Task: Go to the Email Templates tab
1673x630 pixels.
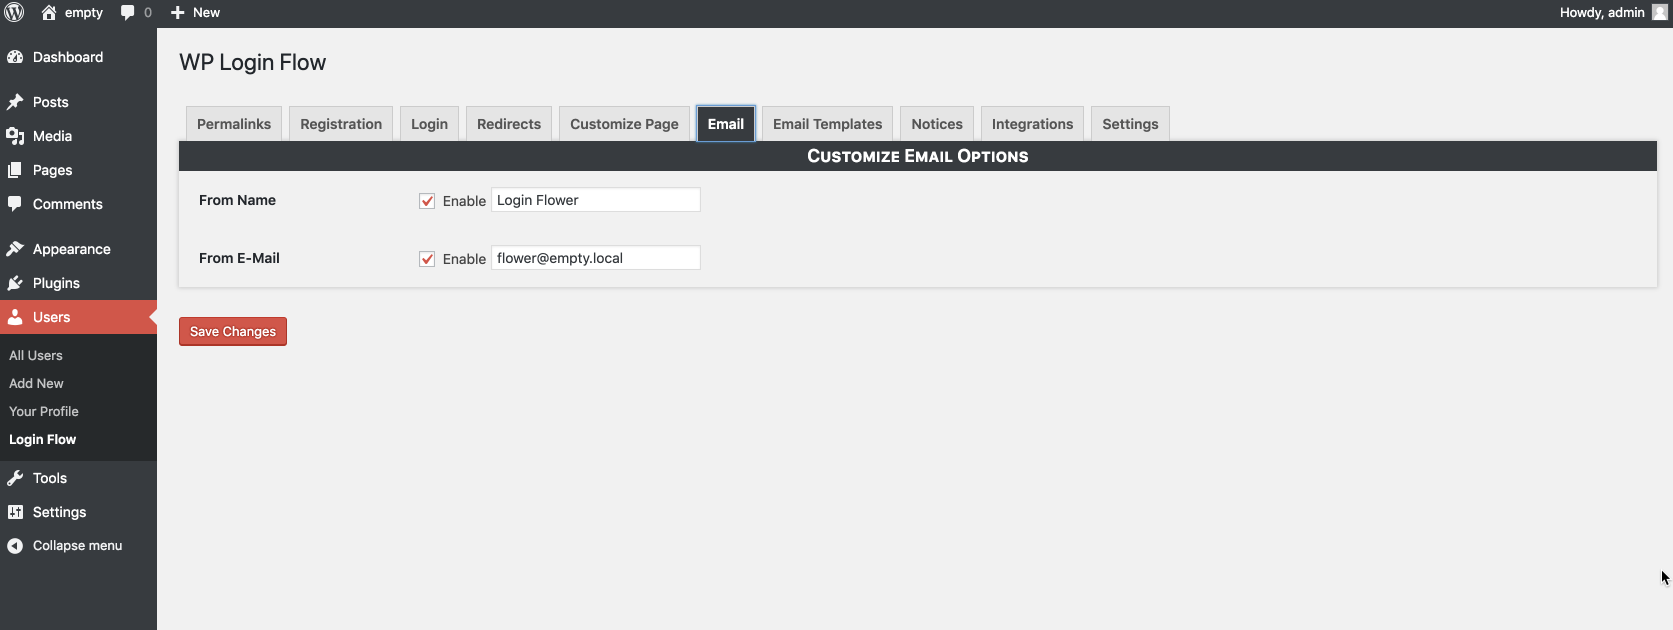Action: click(x=828, y=124)
